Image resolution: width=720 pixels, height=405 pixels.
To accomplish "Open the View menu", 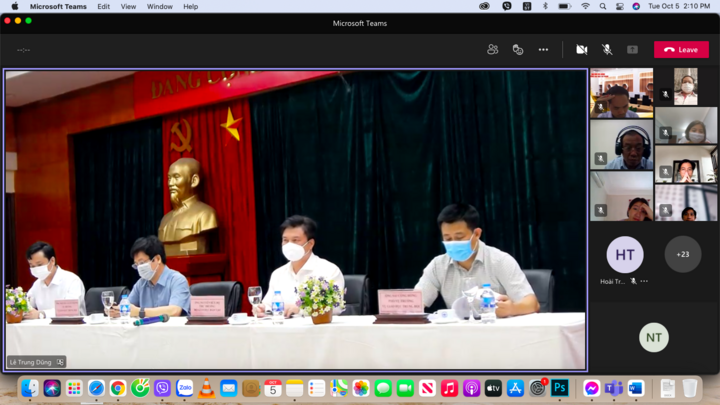I will pyautogui.click(x=128, y=6).
